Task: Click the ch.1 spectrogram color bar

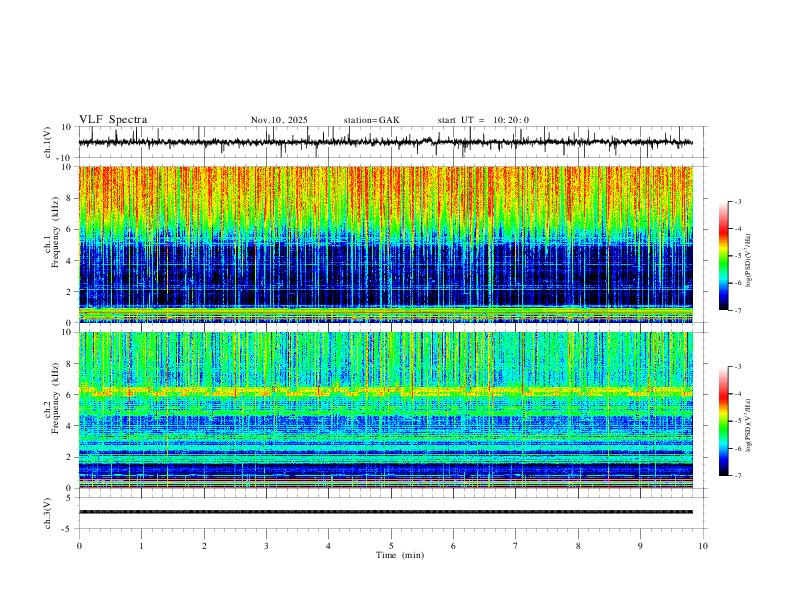Action: (x=724, y=256)
